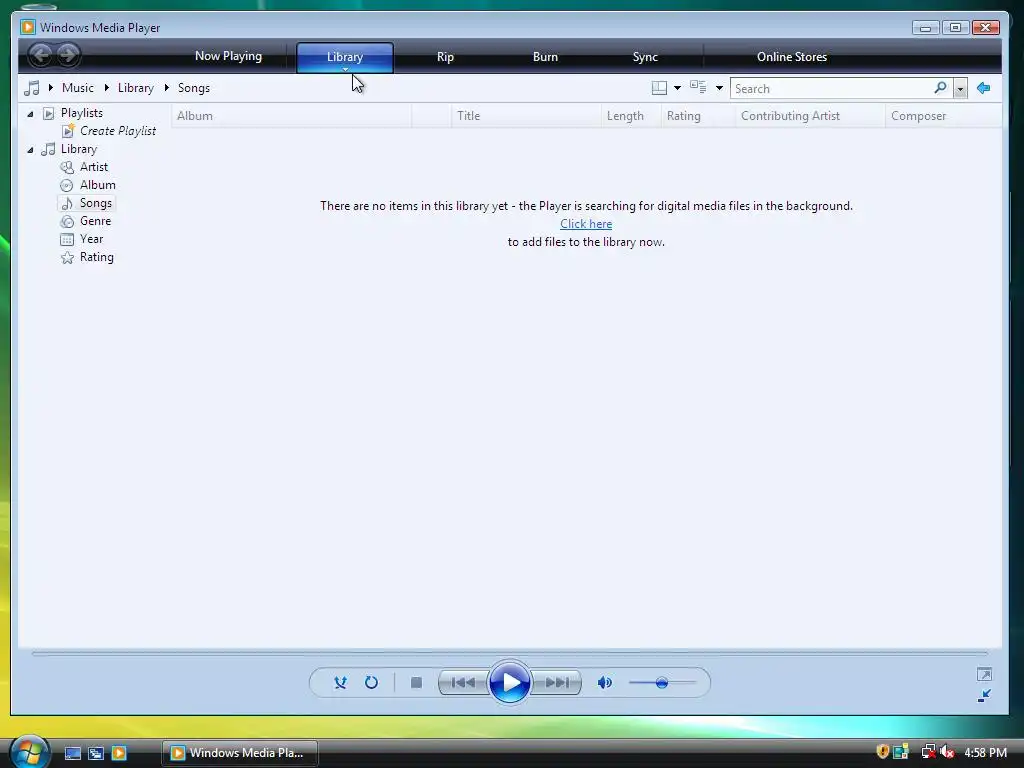
Task: Toggle shuffle playback
Action: [x=340, y=682]
